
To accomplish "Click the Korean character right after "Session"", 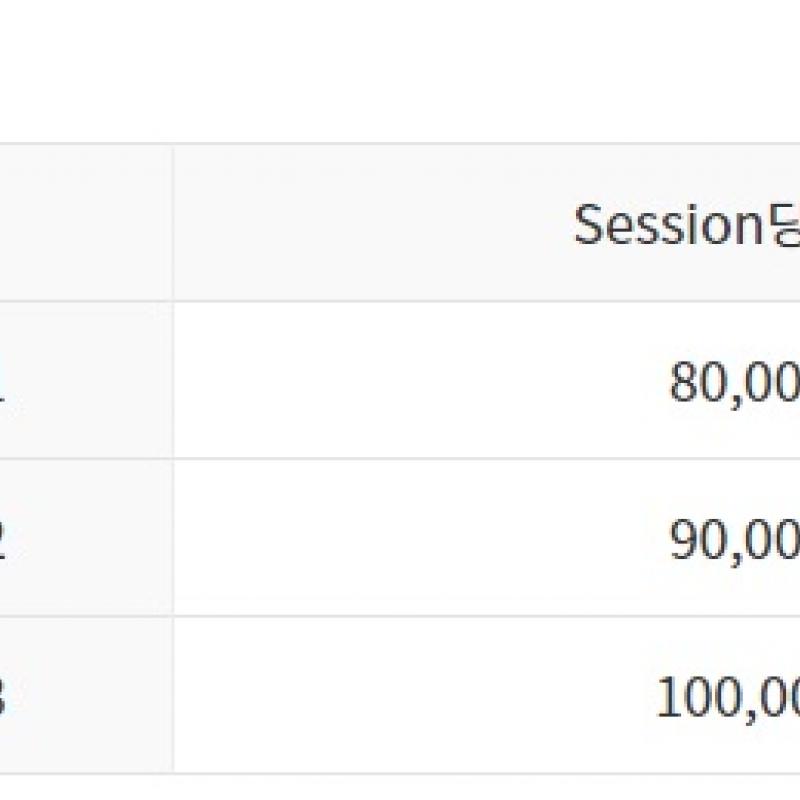I will (782, 226).
